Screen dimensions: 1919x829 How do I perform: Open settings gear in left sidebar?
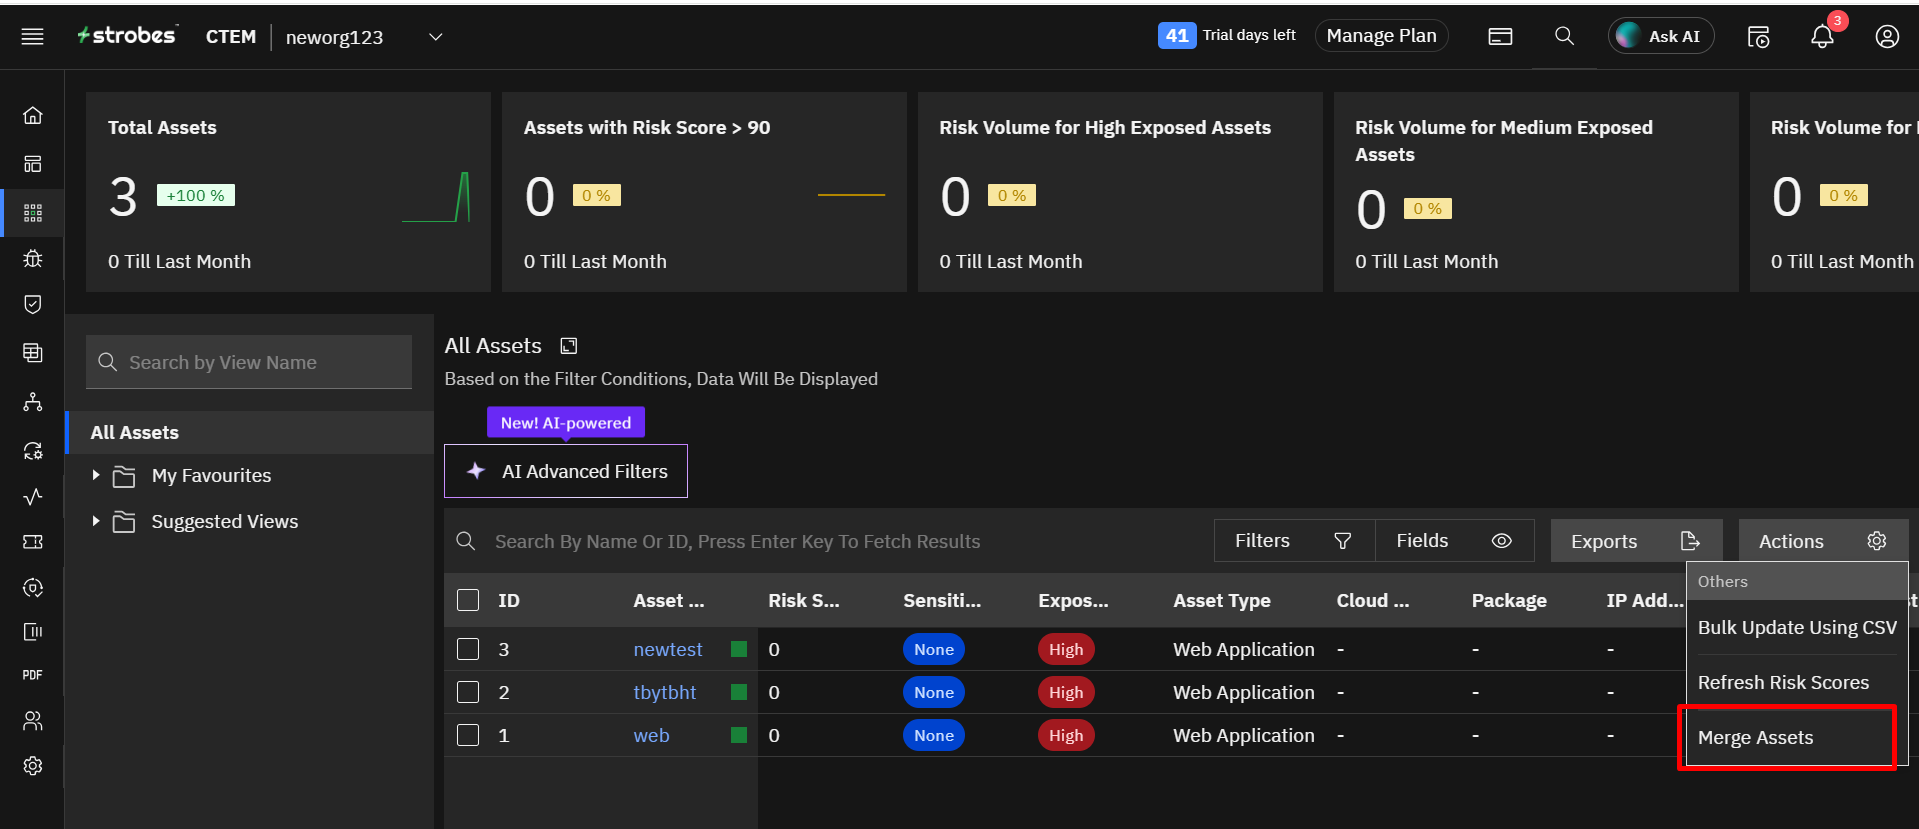[x=33, y=766]
